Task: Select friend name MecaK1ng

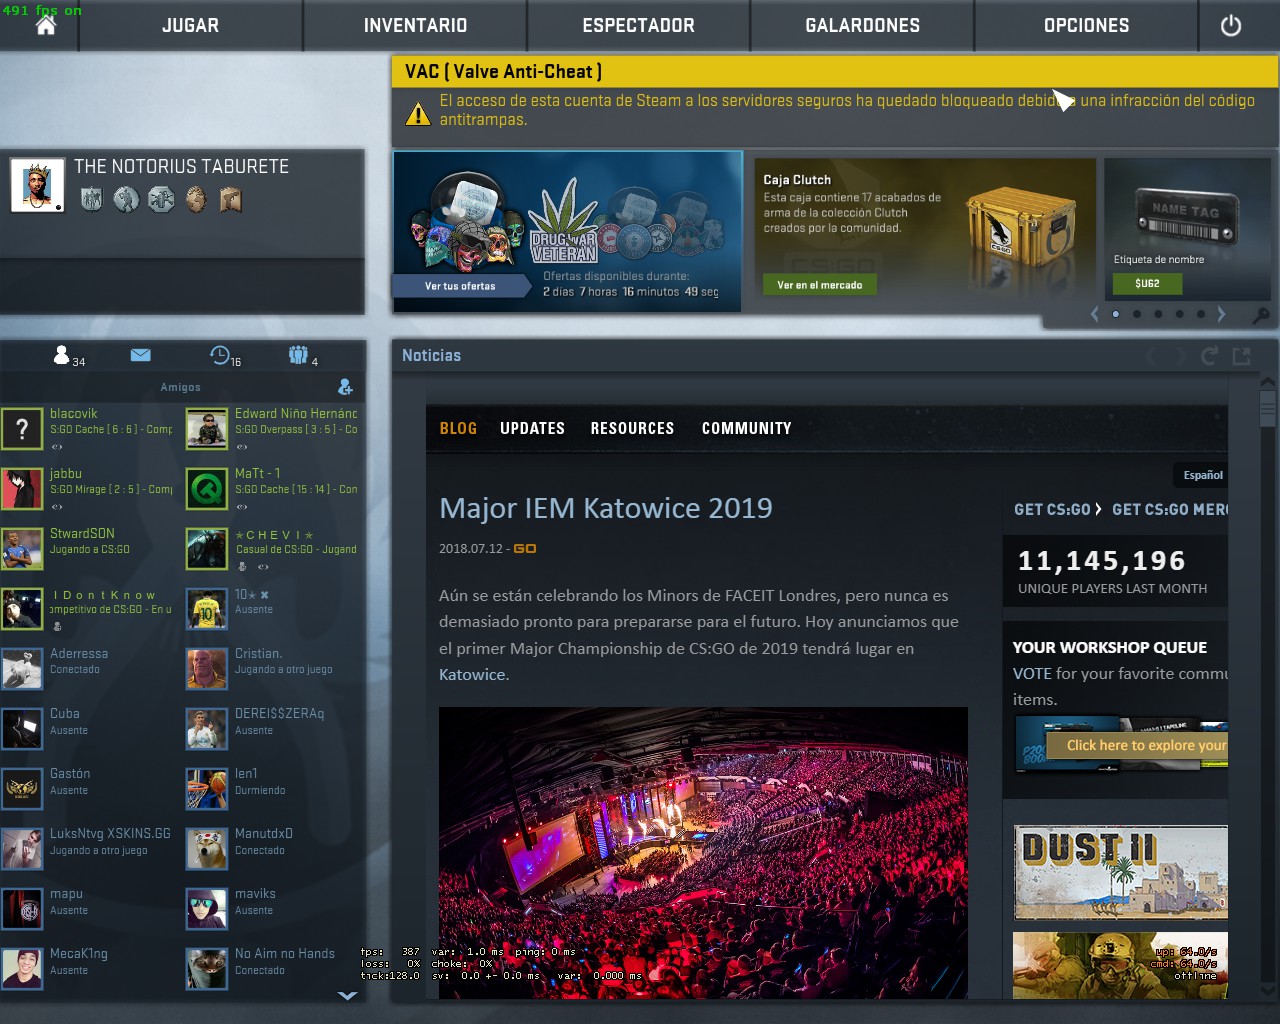Action: (x=79, y=953)
